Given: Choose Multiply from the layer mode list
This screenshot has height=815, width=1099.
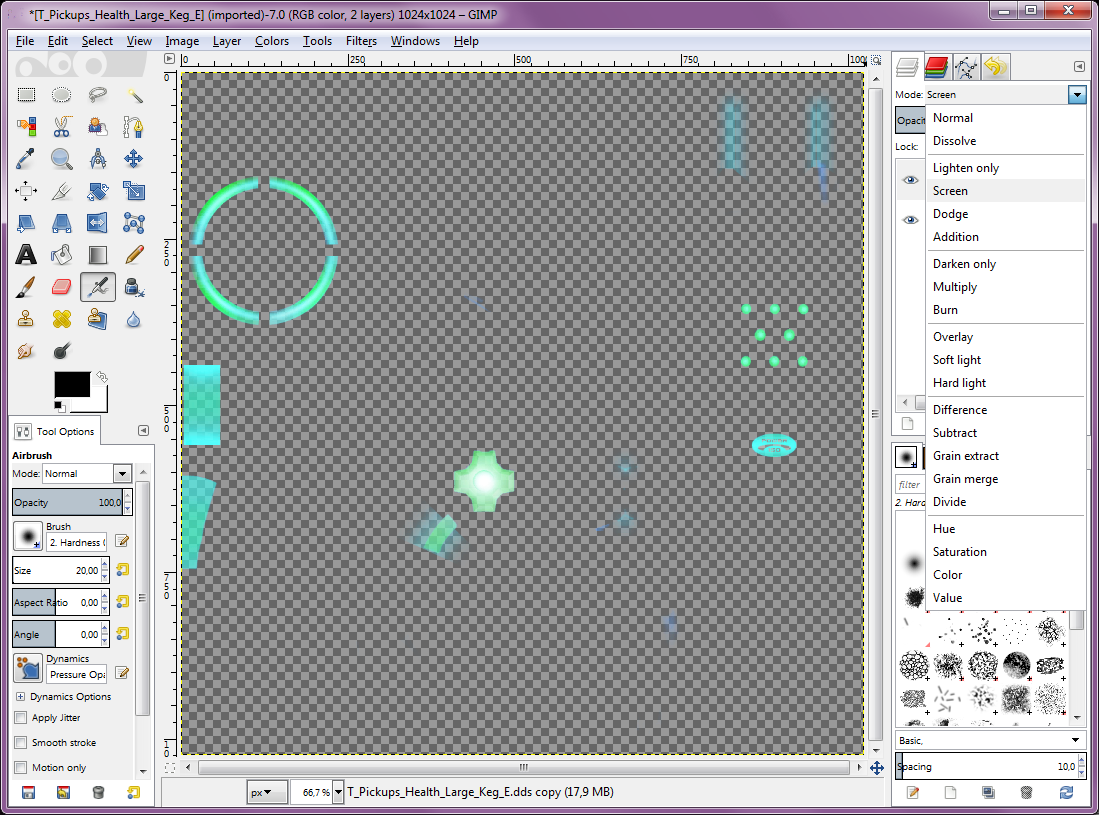Looking at the screenshot, I should [x=955, y=287].
